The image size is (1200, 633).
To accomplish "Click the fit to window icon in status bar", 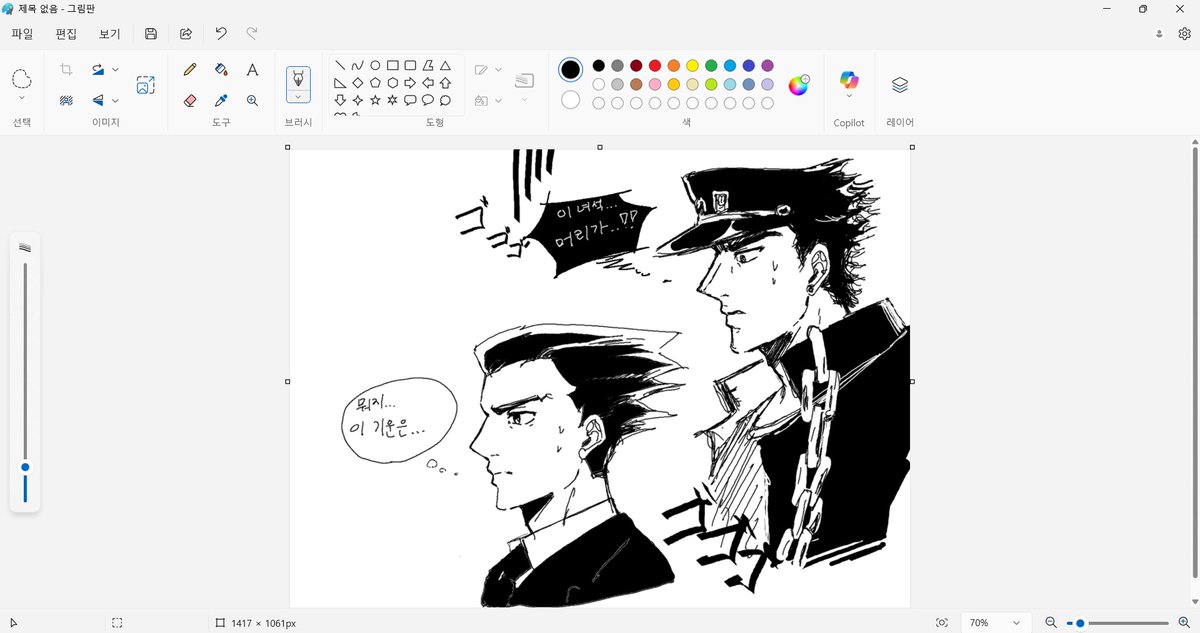I will 942,622.
